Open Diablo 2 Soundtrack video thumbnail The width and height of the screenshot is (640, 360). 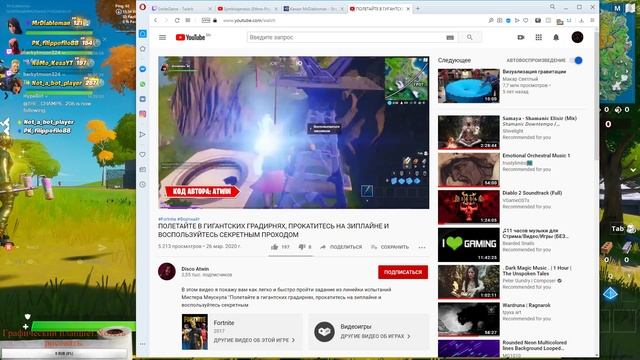click(469, 207)
